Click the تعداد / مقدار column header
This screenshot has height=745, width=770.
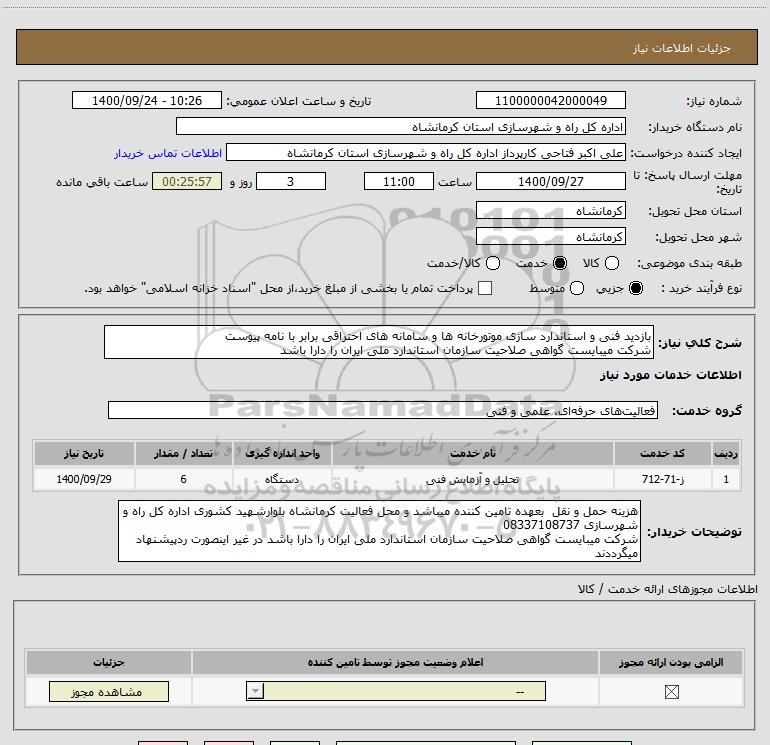click(x=183, y=453)
